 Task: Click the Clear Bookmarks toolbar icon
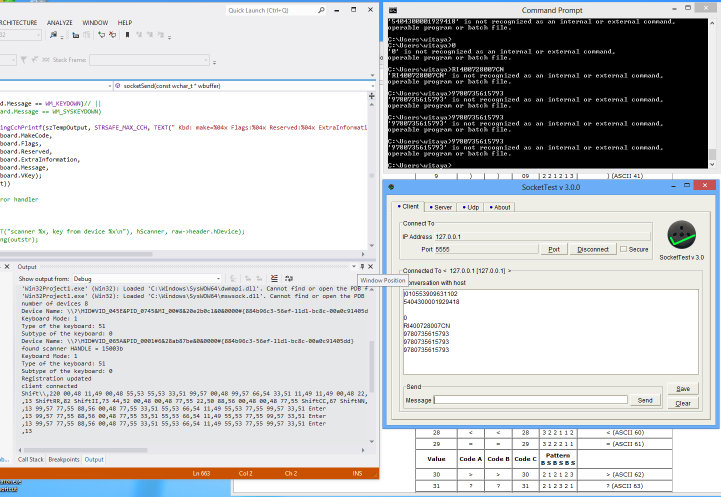point(160,35)
